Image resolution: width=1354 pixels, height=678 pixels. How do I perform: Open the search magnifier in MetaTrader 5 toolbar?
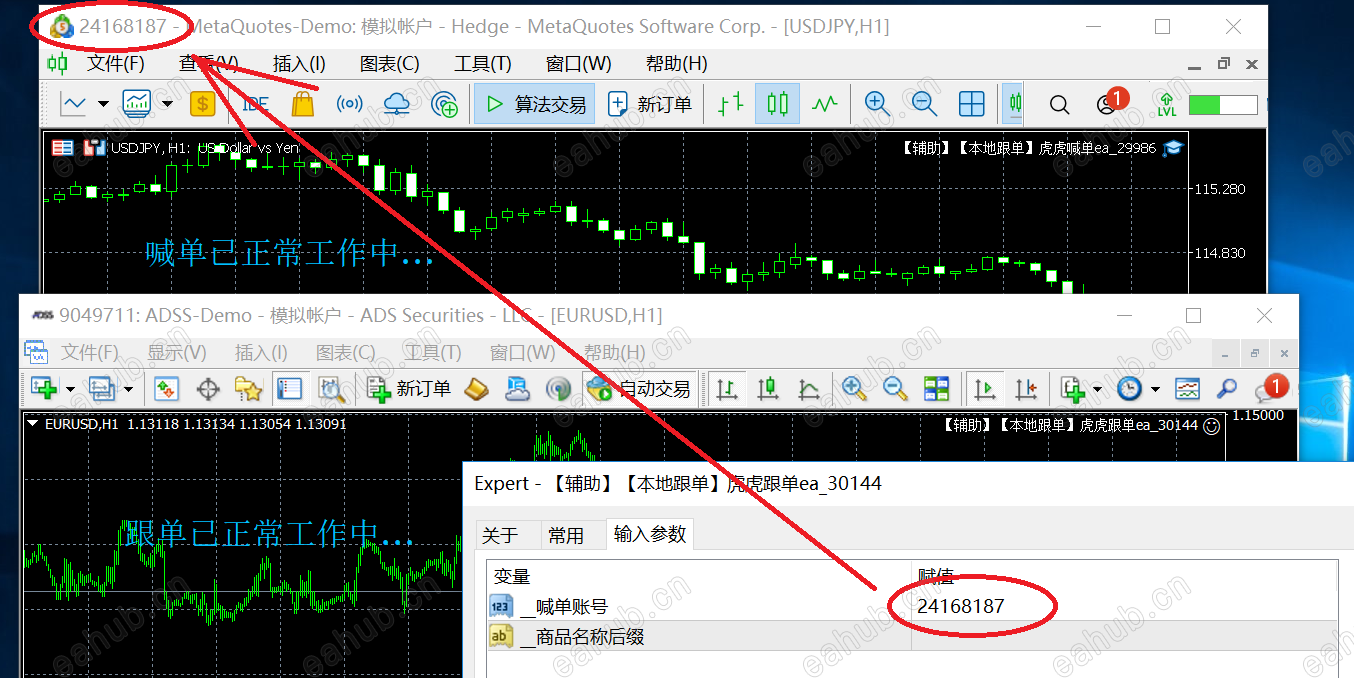[x=1059, y=104]
